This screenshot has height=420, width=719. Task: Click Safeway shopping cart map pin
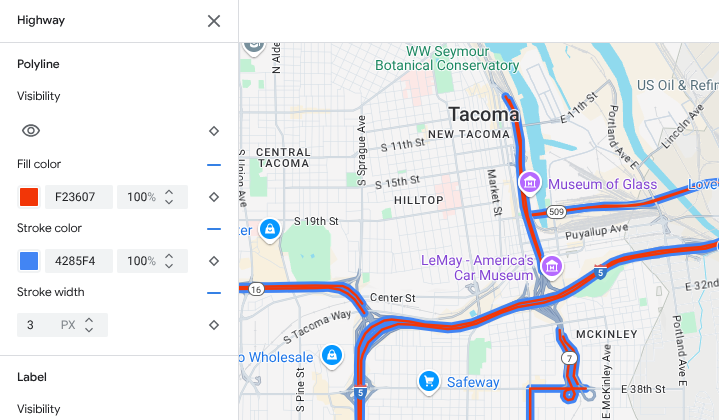(429, 381)
